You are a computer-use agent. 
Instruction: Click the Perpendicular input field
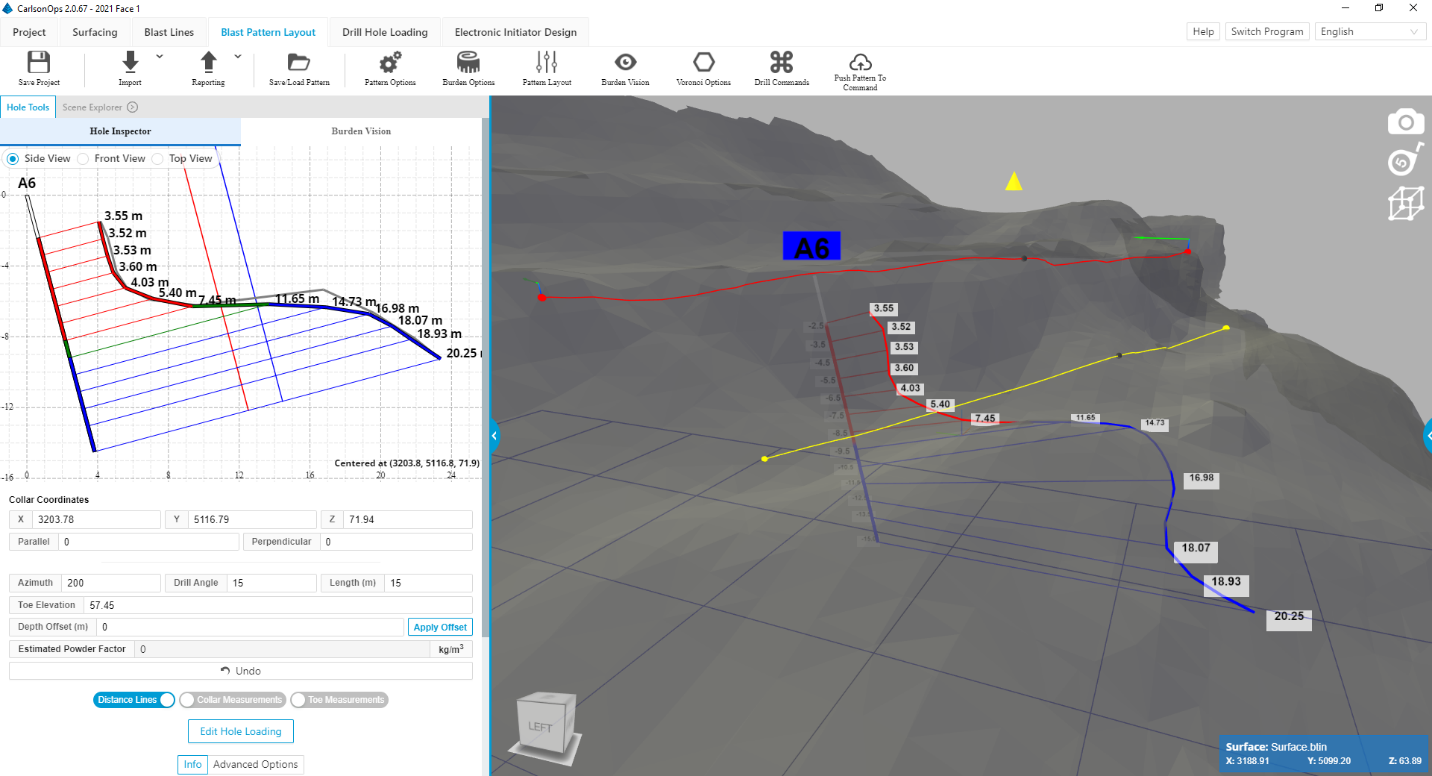[x=396, y=542]
